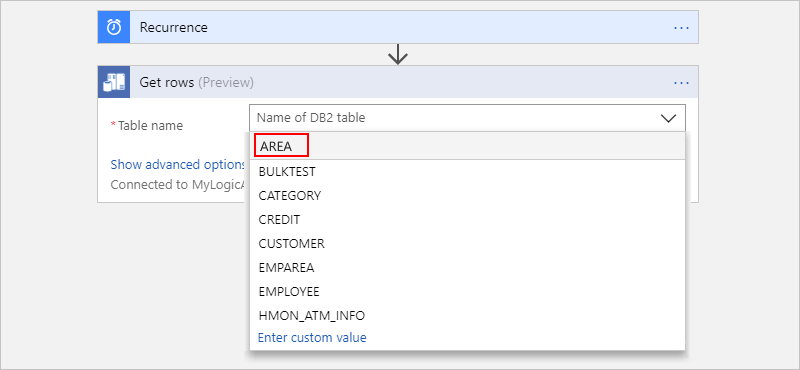
Task: Select the HMON_ATM_INFO table option
Action: [x=467, y=315]
